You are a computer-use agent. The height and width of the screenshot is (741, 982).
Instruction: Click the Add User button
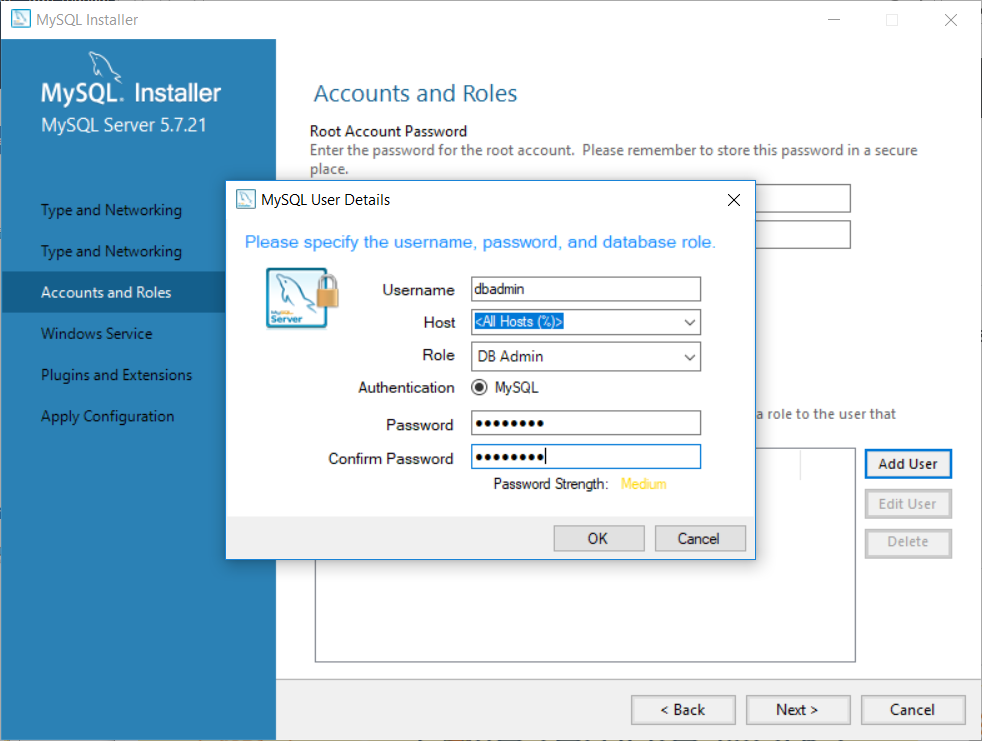pyautogui.click(x=907, y=464)
